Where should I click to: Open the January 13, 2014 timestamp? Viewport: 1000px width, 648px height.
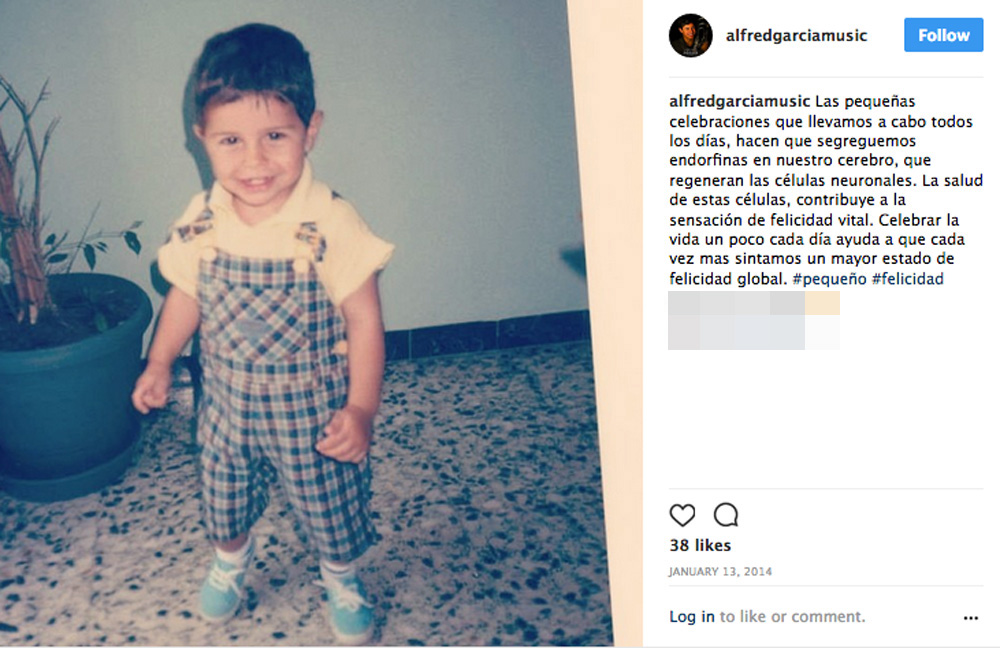(x=720, y=571)
